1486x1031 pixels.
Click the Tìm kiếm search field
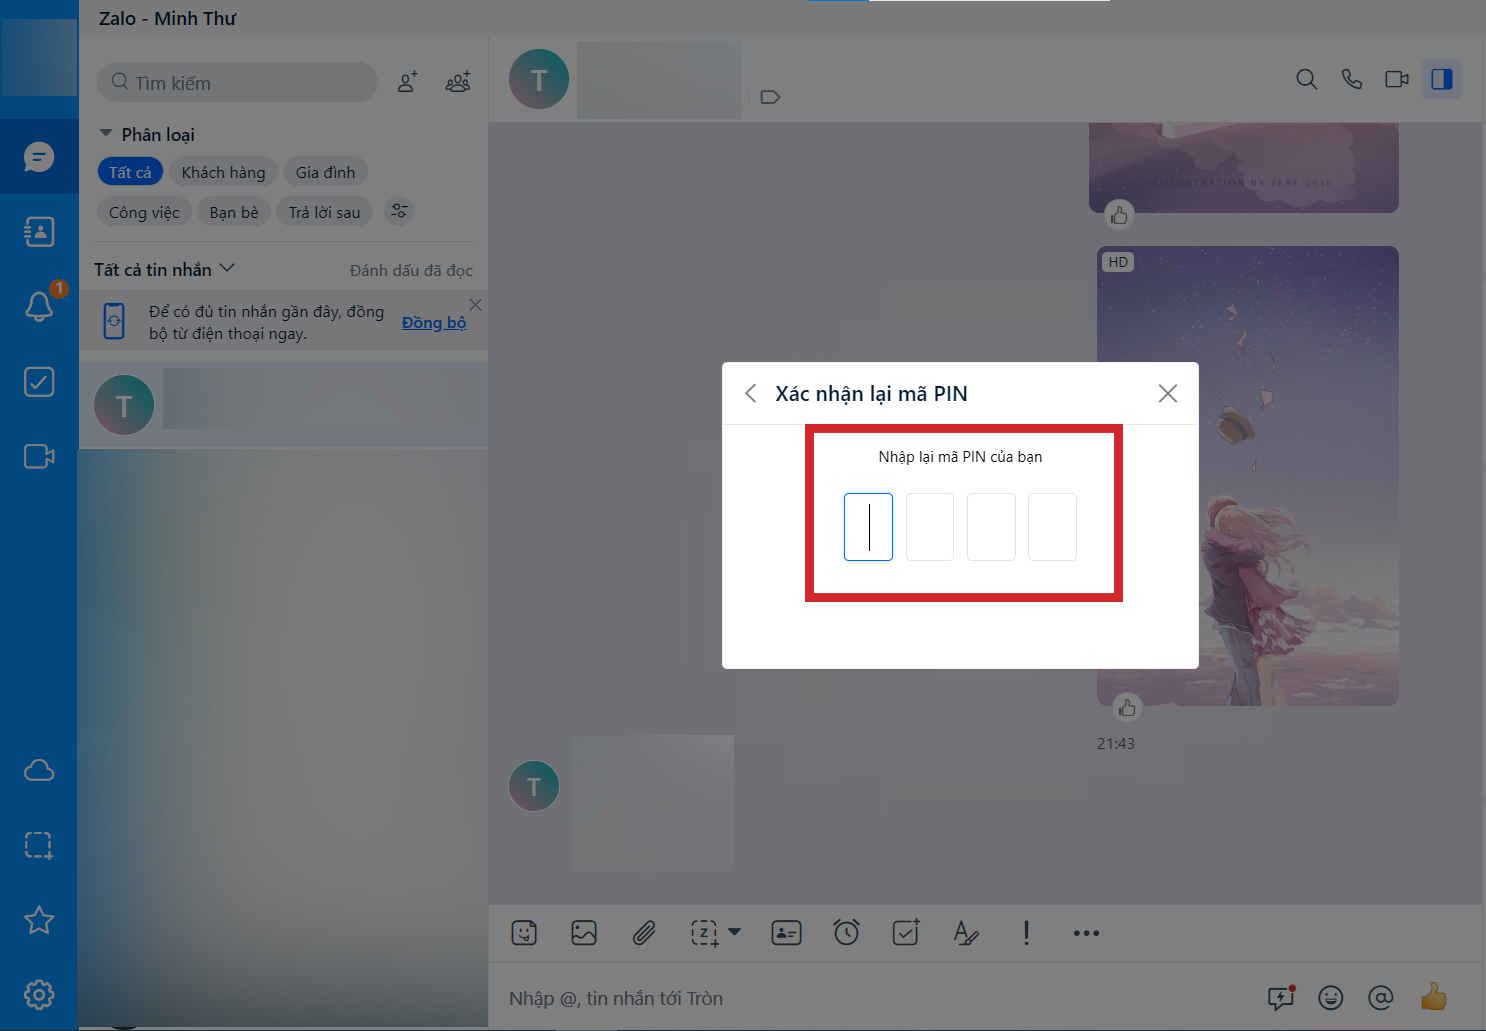[240, 83]
